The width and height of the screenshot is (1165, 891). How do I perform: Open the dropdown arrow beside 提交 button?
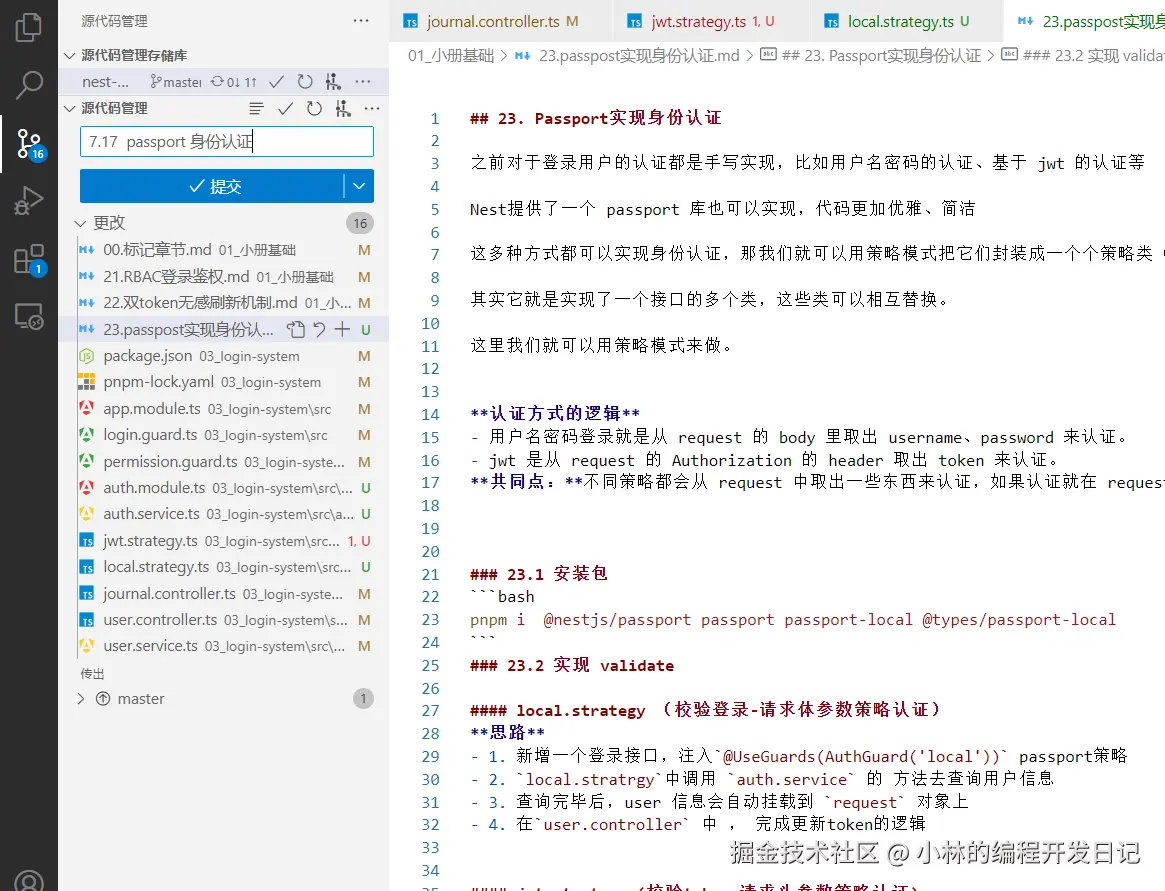tap(360, 186)
